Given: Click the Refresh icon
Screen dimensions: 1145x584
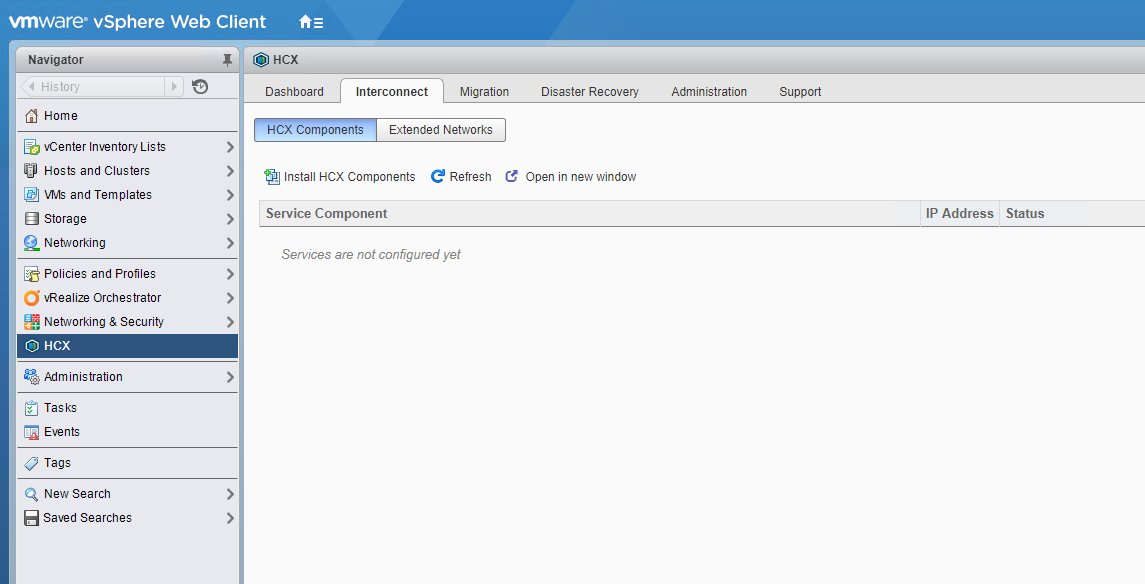Looking at the screenshot, I should [438, 177].
